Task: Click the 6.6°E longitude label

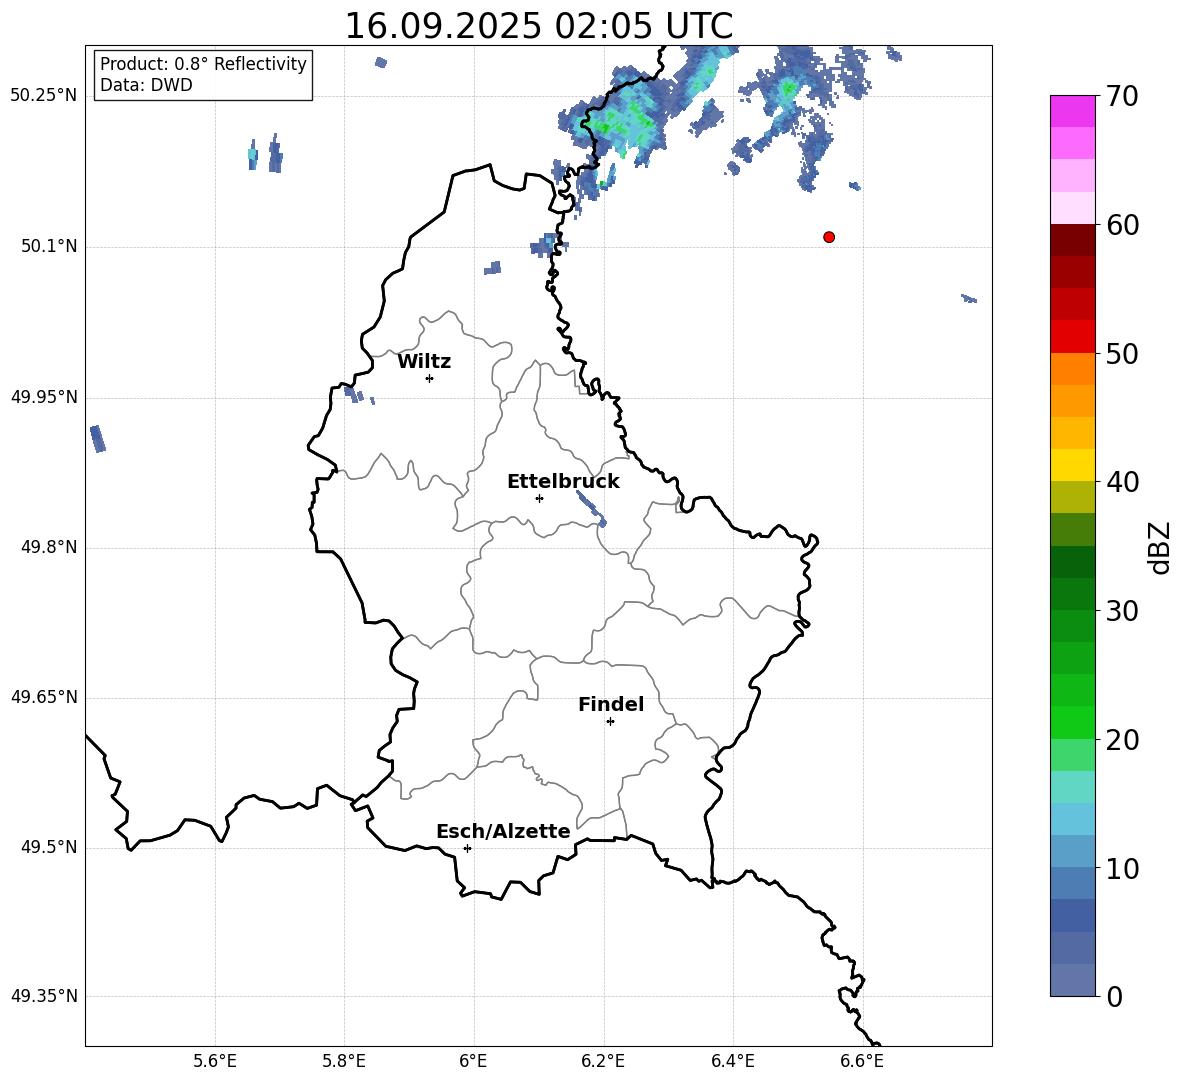Action: pos(862,1061)
